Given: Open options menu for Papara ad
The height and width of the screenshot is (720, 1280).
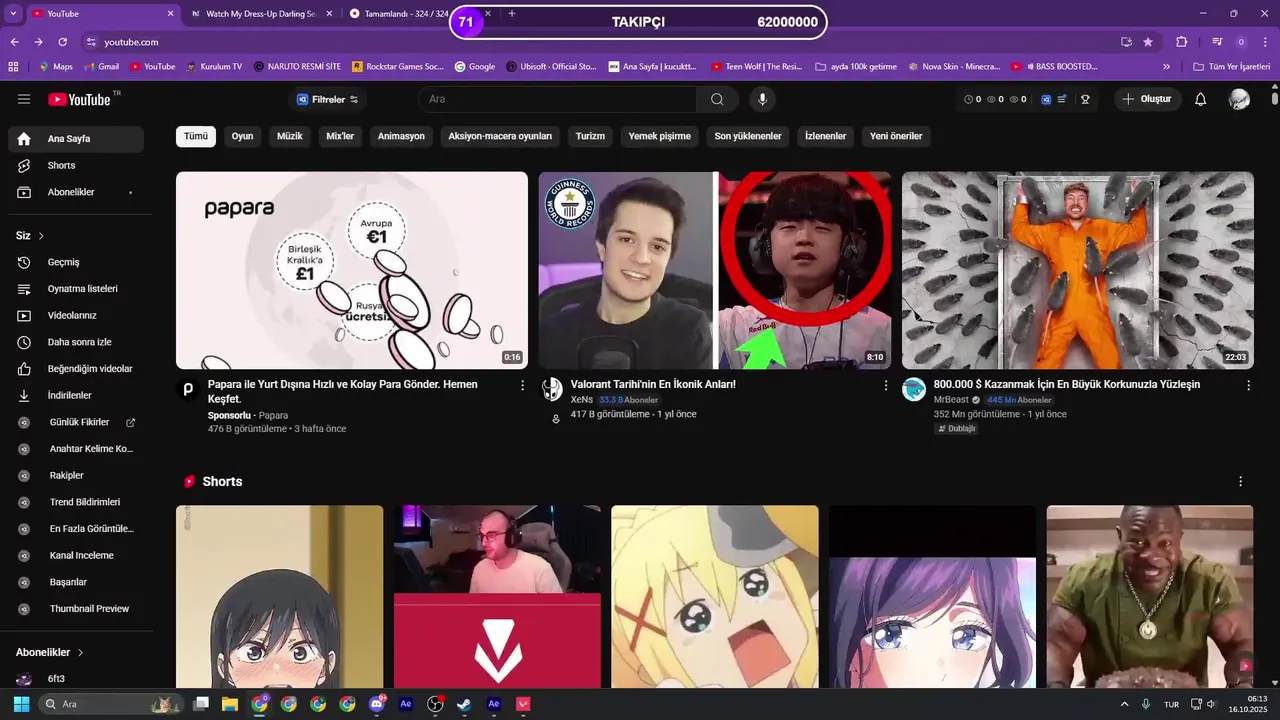Looking at the screenshot, I should 522,385.
